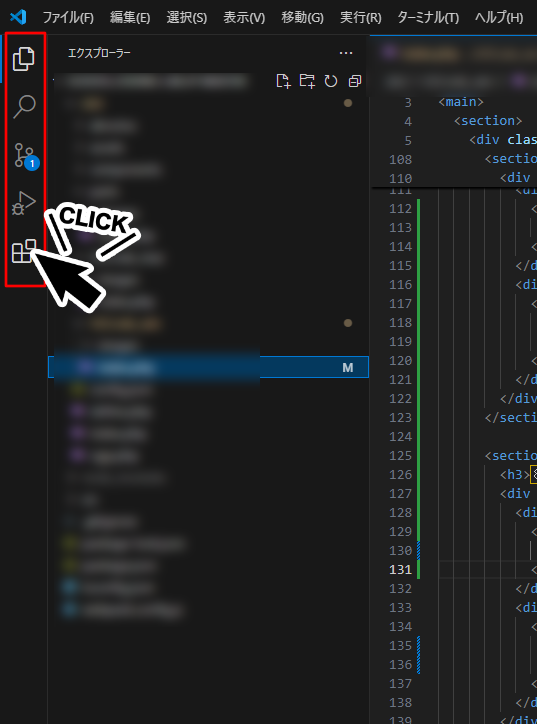Open Source Control with 1 badge
The height and width of the screenshot is (724, 537).
[25, 156]
